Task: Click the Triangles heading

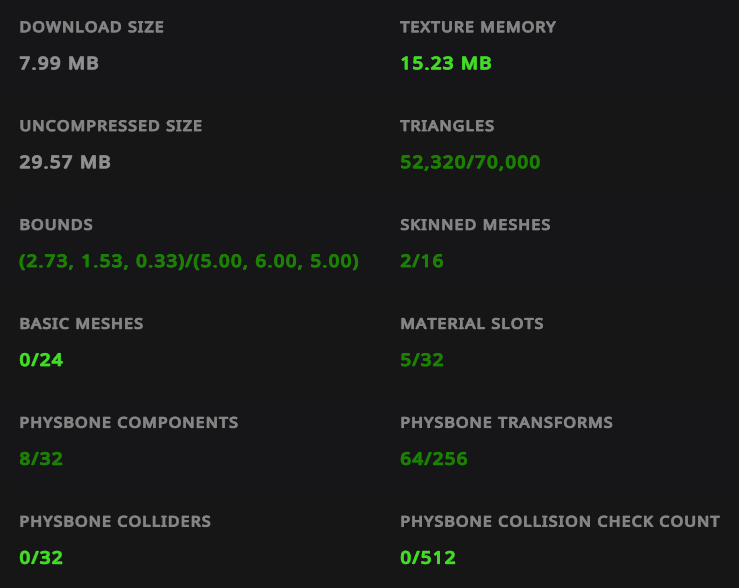Action: pos(447,126)
